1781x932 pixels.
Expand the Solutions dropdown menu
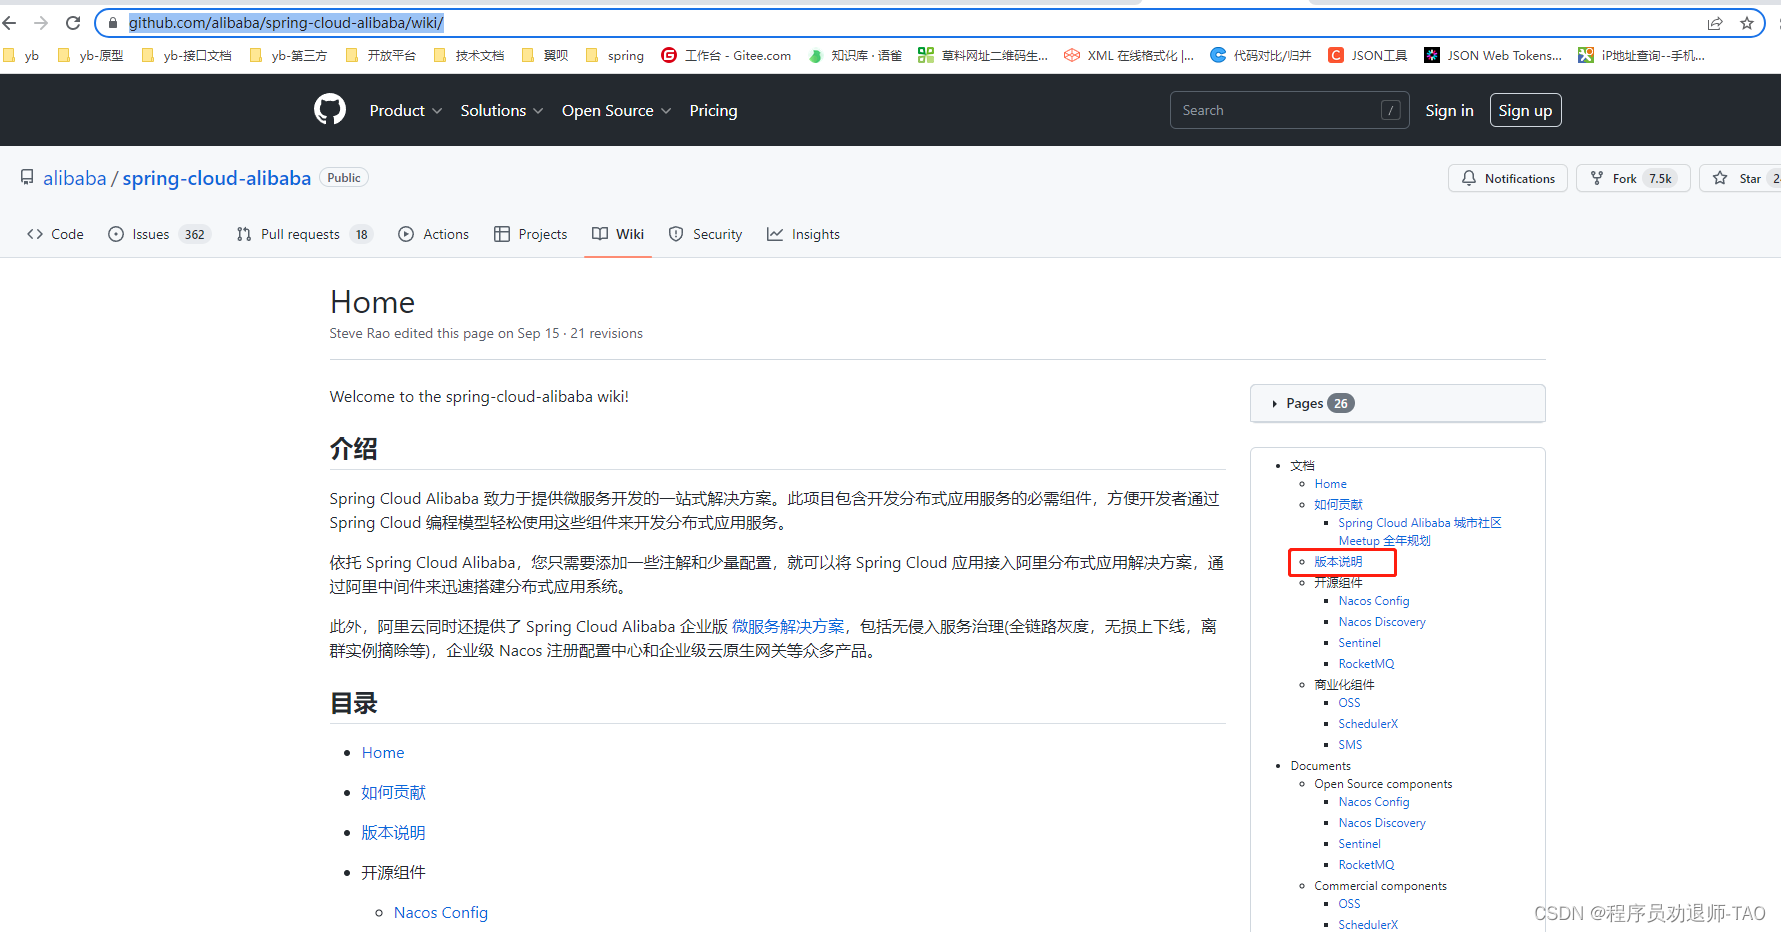coord(501,110)
